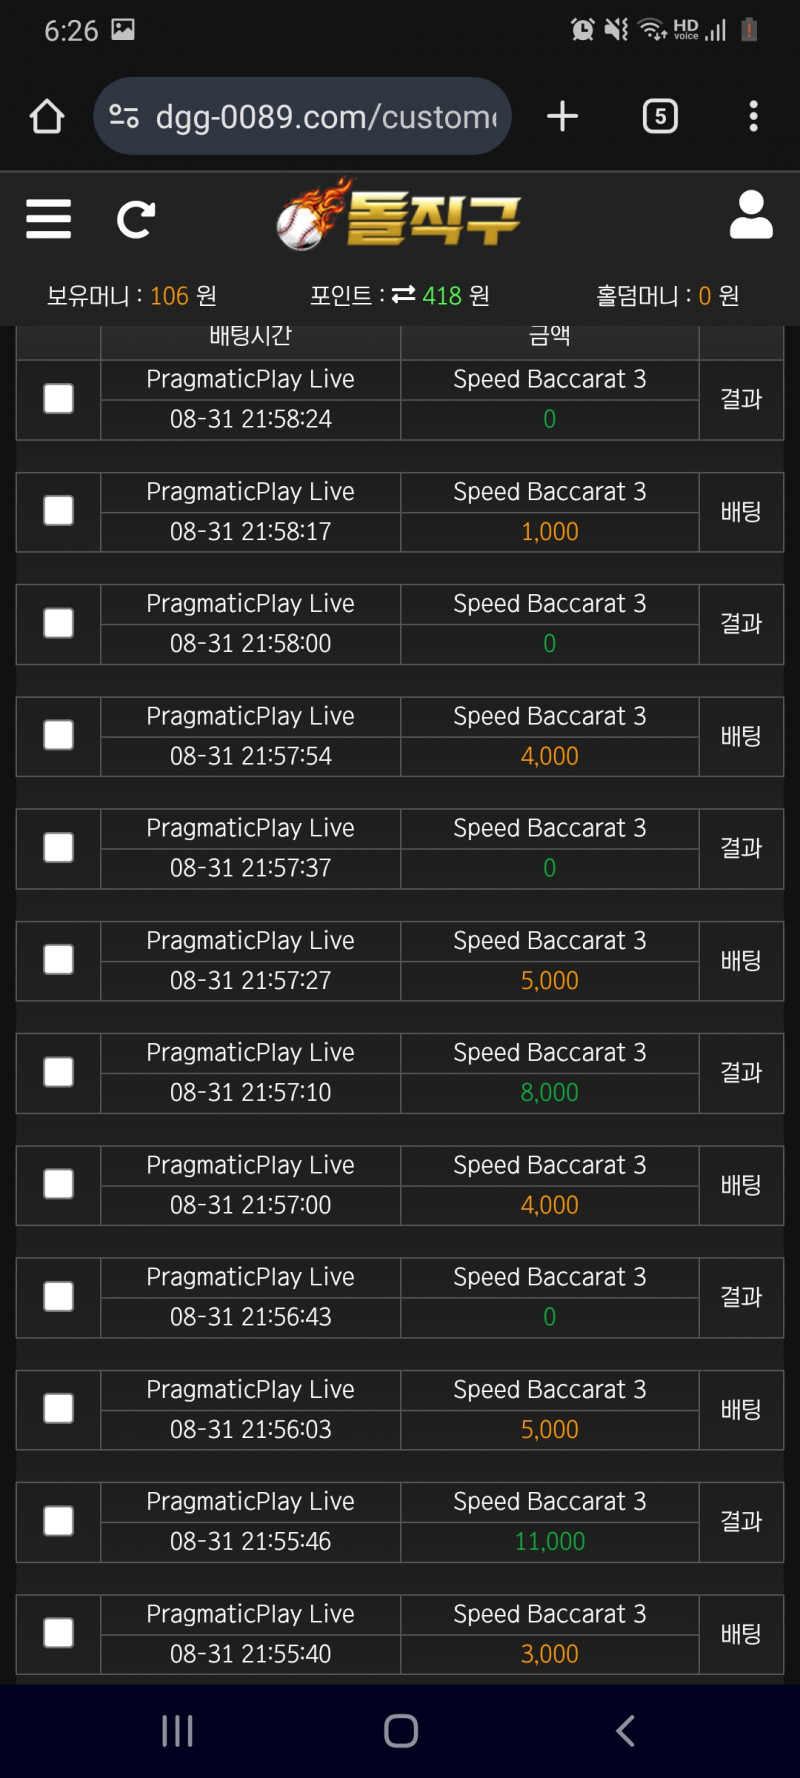Focus the dgg-0089.com address bar
Viewport: 800px width, 1778px height.
point(325,117)
